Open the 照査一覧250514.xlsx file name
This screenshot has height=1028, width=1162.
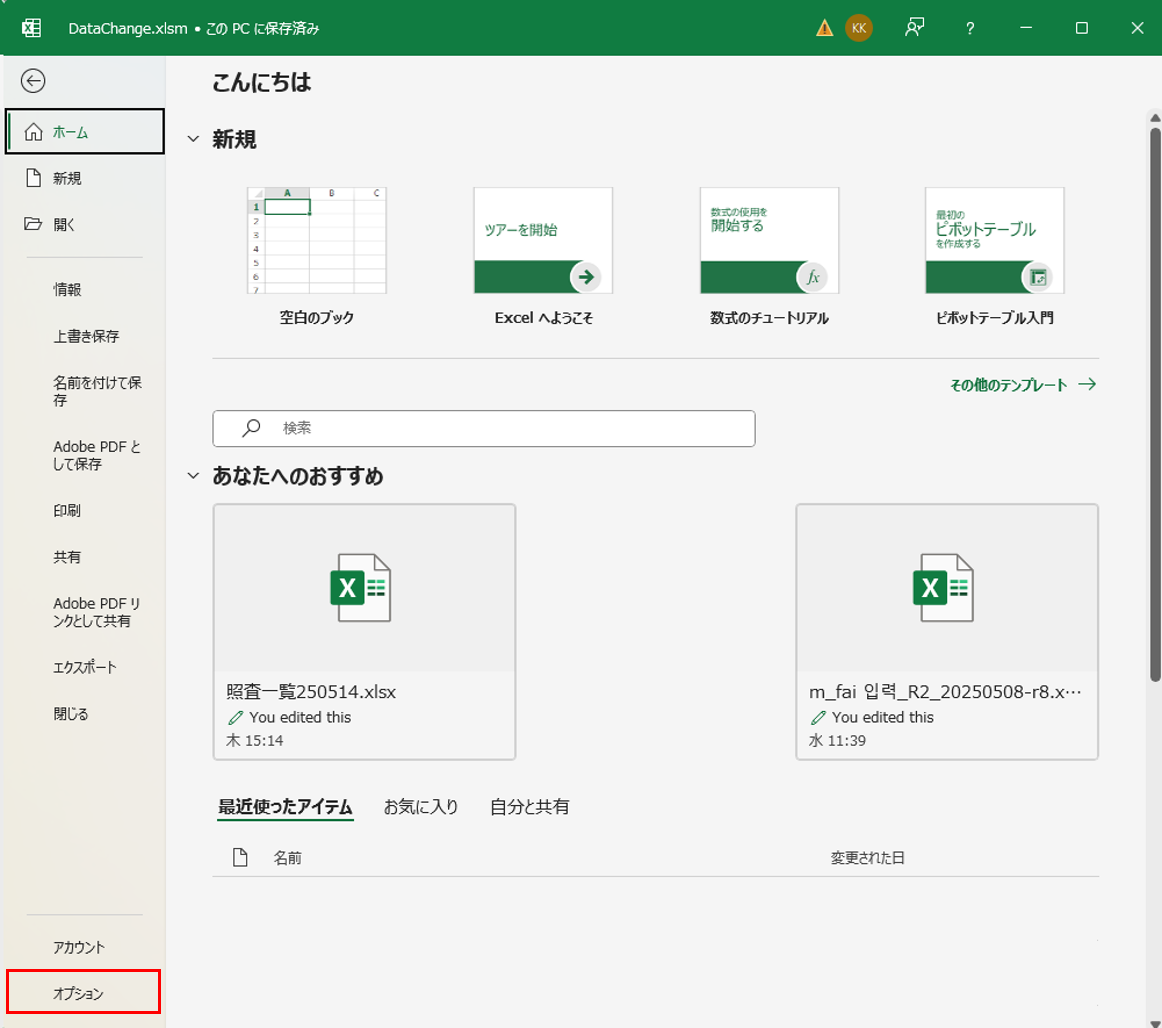point(311,692)
